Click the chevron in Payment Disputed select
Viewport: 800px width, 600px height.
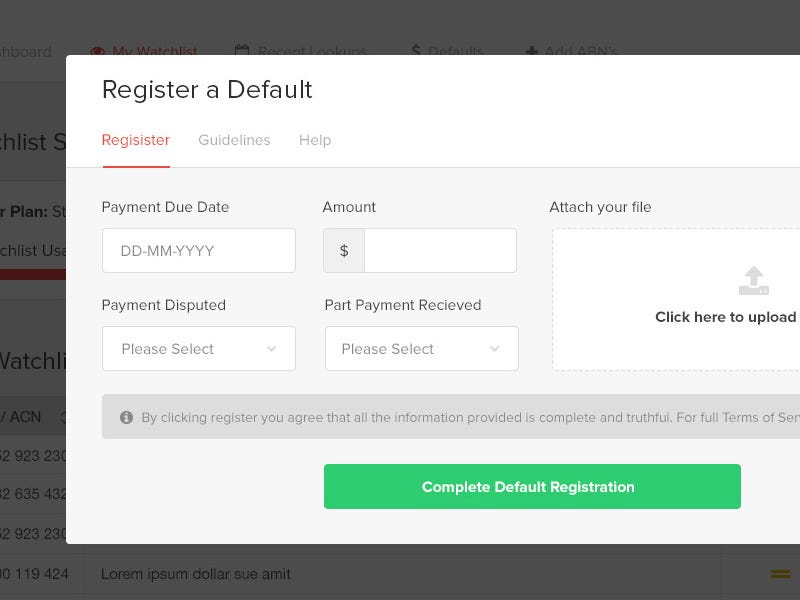(271, 349)
